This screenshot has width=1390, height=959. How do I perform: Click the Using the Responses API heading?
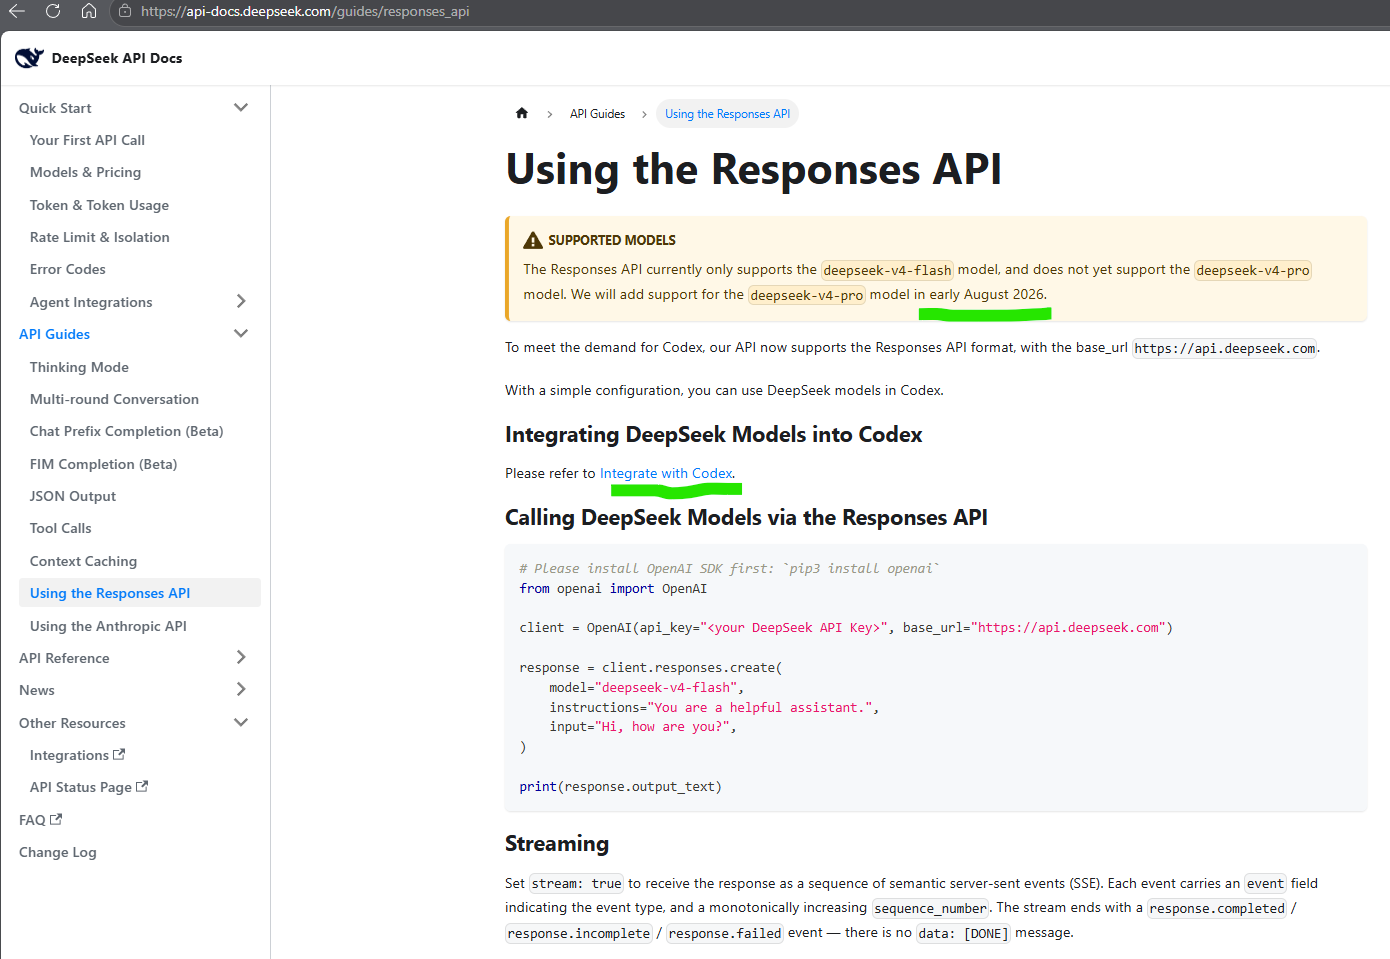[x=753, y=169]
